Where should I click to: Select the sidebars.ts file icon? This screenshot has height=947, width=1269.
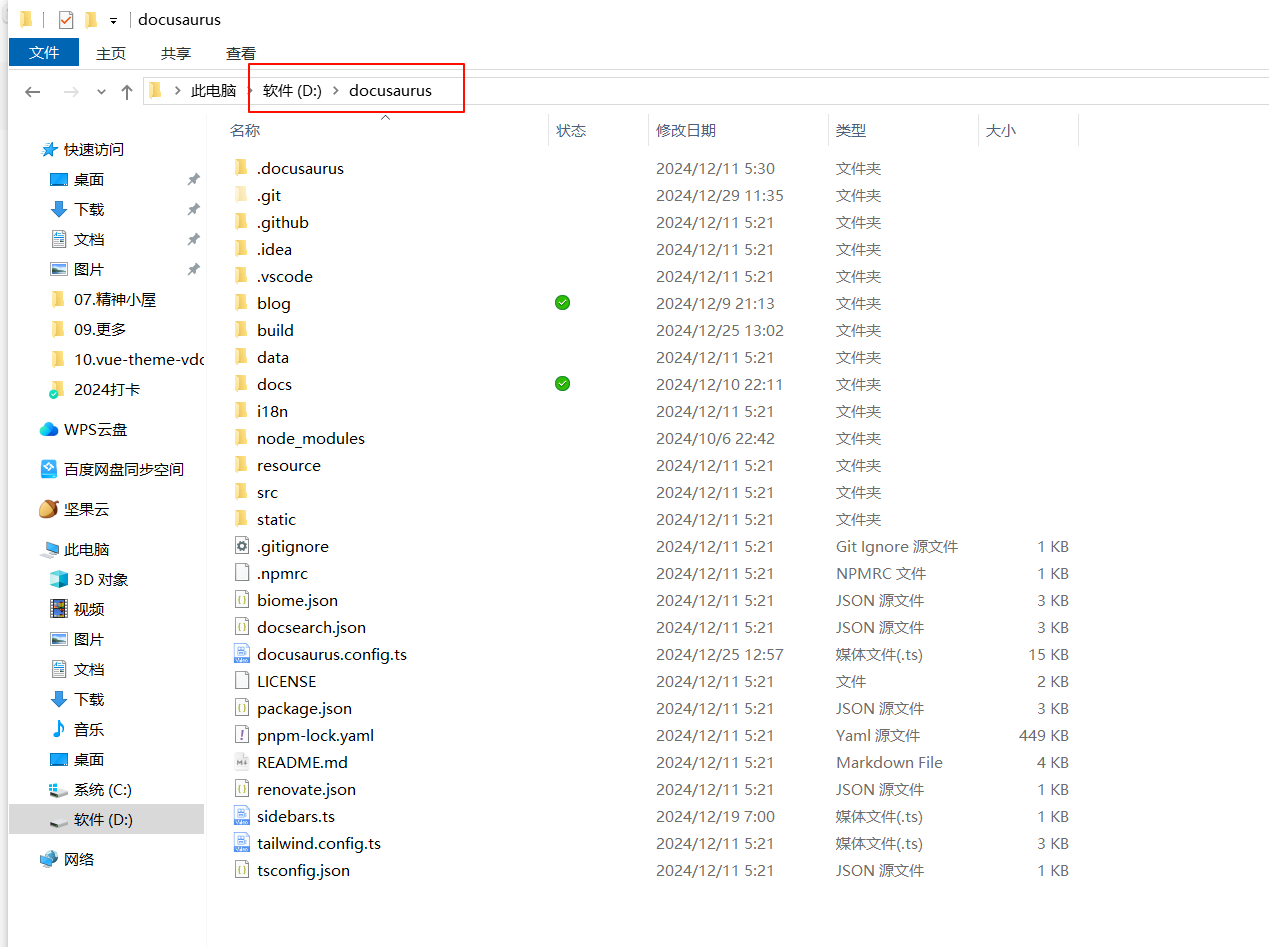(241, 815)
